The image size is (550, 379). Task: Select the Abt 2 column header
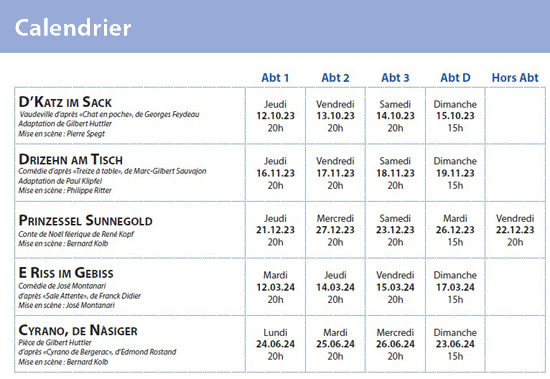click(335, 78)
